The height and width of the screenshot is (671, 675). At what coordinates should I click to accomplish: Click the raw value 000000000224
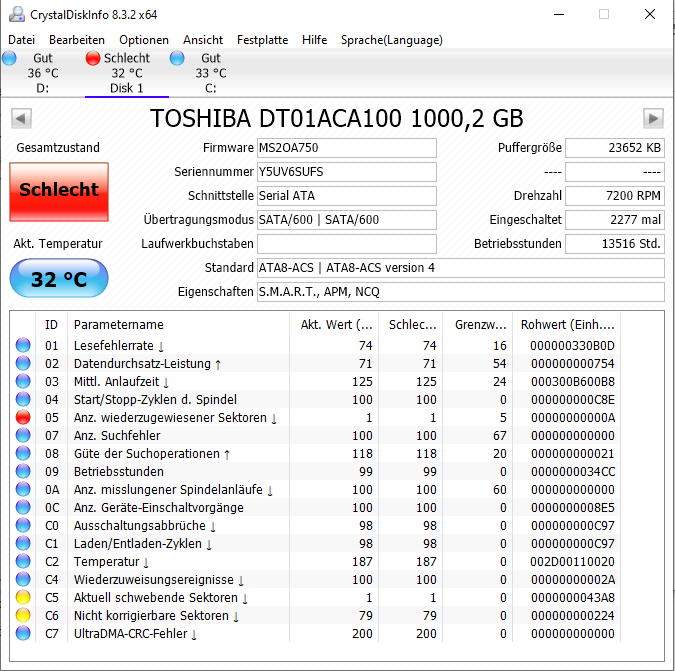pyautogui.click(x=573, y=615)
